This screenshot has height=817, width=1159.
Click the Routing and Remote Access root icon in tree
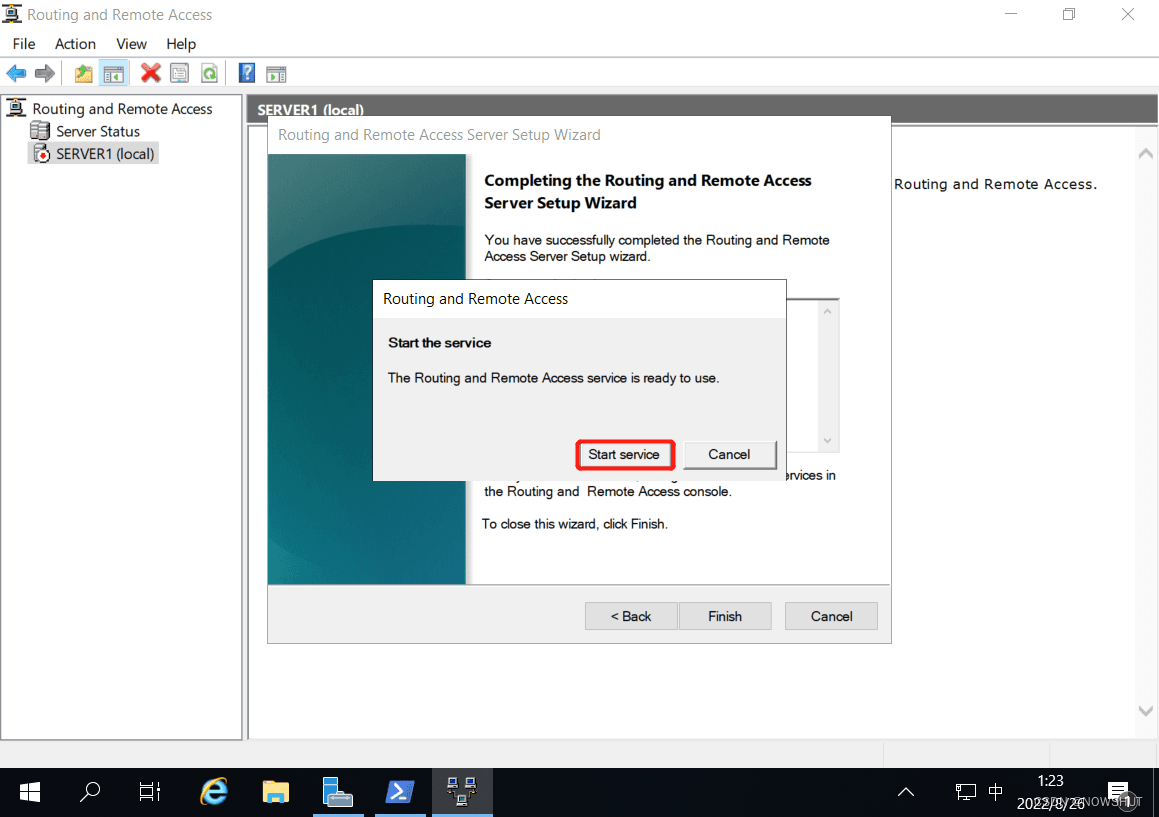point(16,109)
